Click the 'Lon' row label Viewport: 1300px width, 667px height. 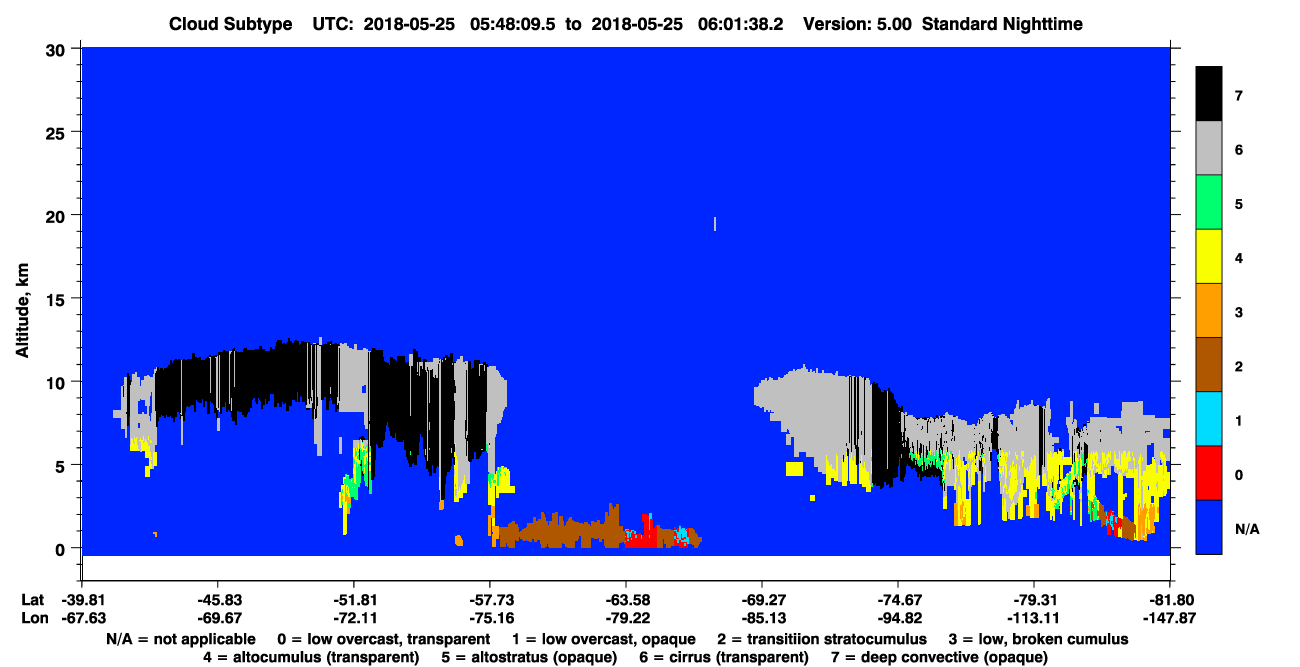point(33,618)
